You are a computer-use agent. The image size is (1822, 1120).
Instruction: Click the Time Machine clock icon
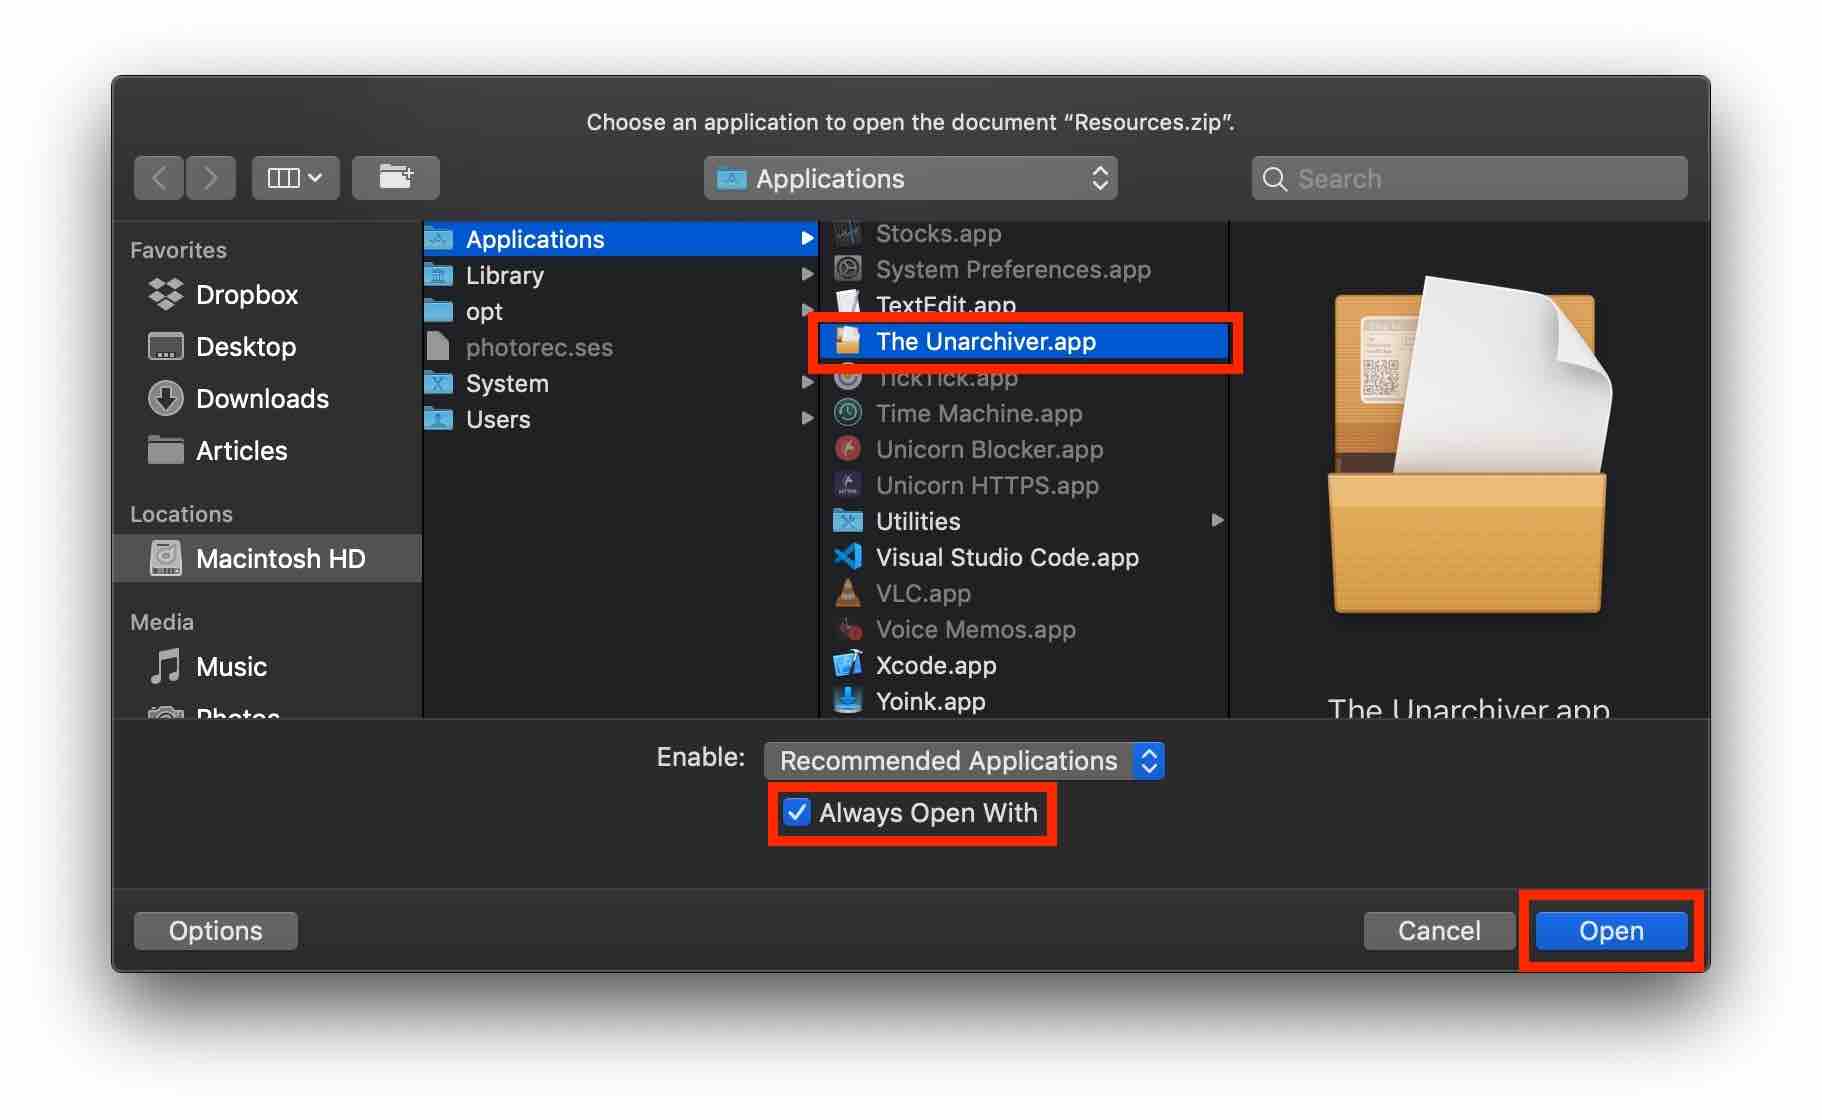tap(848, 412)
